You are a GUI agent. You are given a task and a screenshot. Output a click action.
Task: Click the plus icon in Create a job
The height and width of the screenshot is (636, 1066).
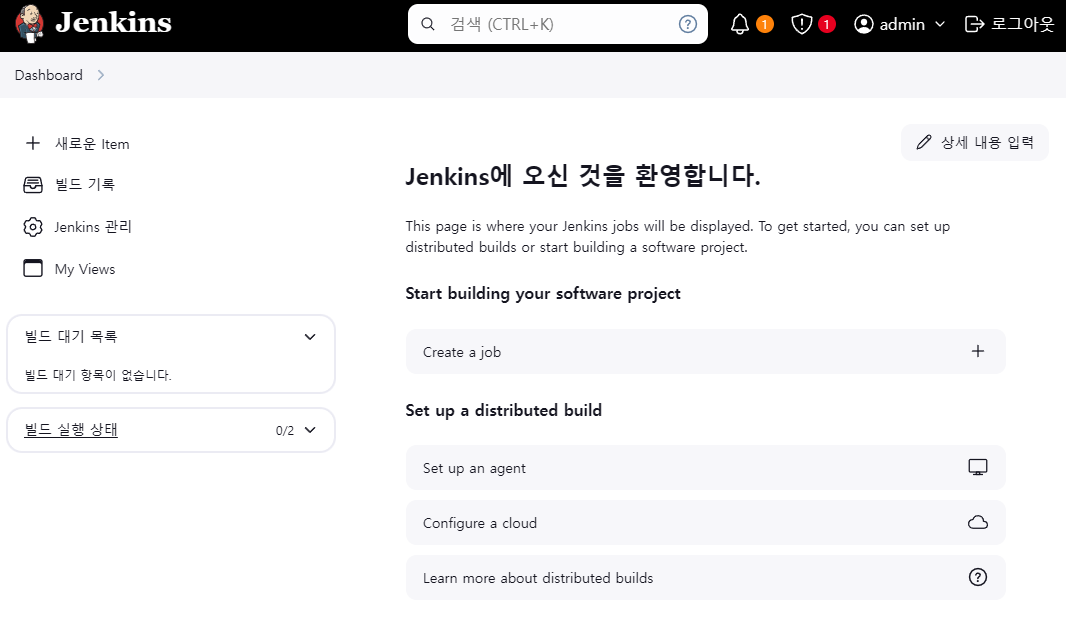pyautogui.click(x=978, y=351)
